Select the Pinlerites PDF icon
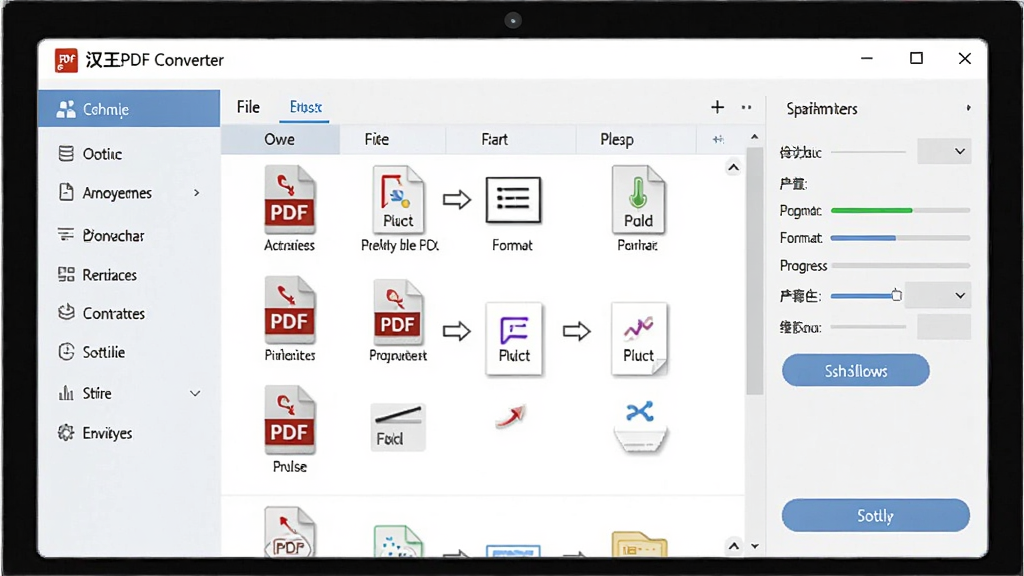This screenshot has height=576, width=1024. click(x=289, y=310)
